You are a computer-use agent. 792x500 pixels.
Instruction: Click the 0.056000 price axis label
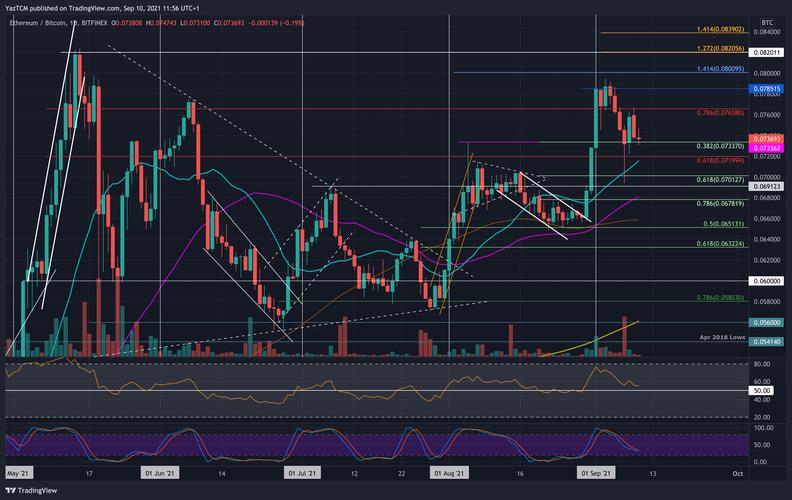click(766, 323)
